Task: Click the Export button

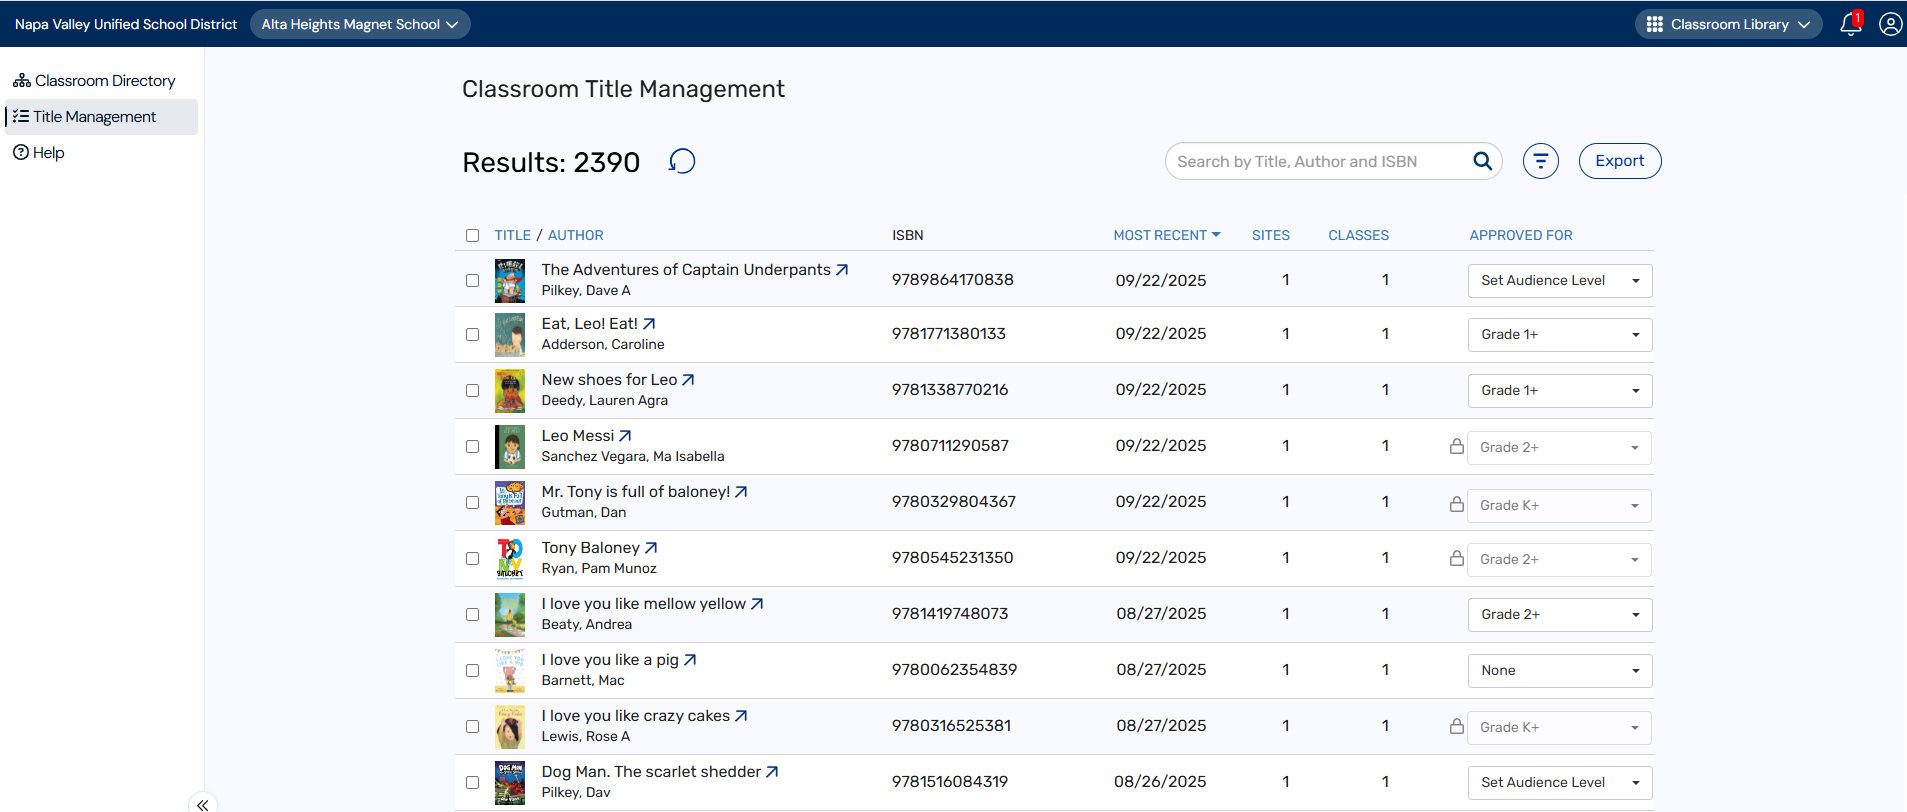Action: click(x=1619, y=161)
